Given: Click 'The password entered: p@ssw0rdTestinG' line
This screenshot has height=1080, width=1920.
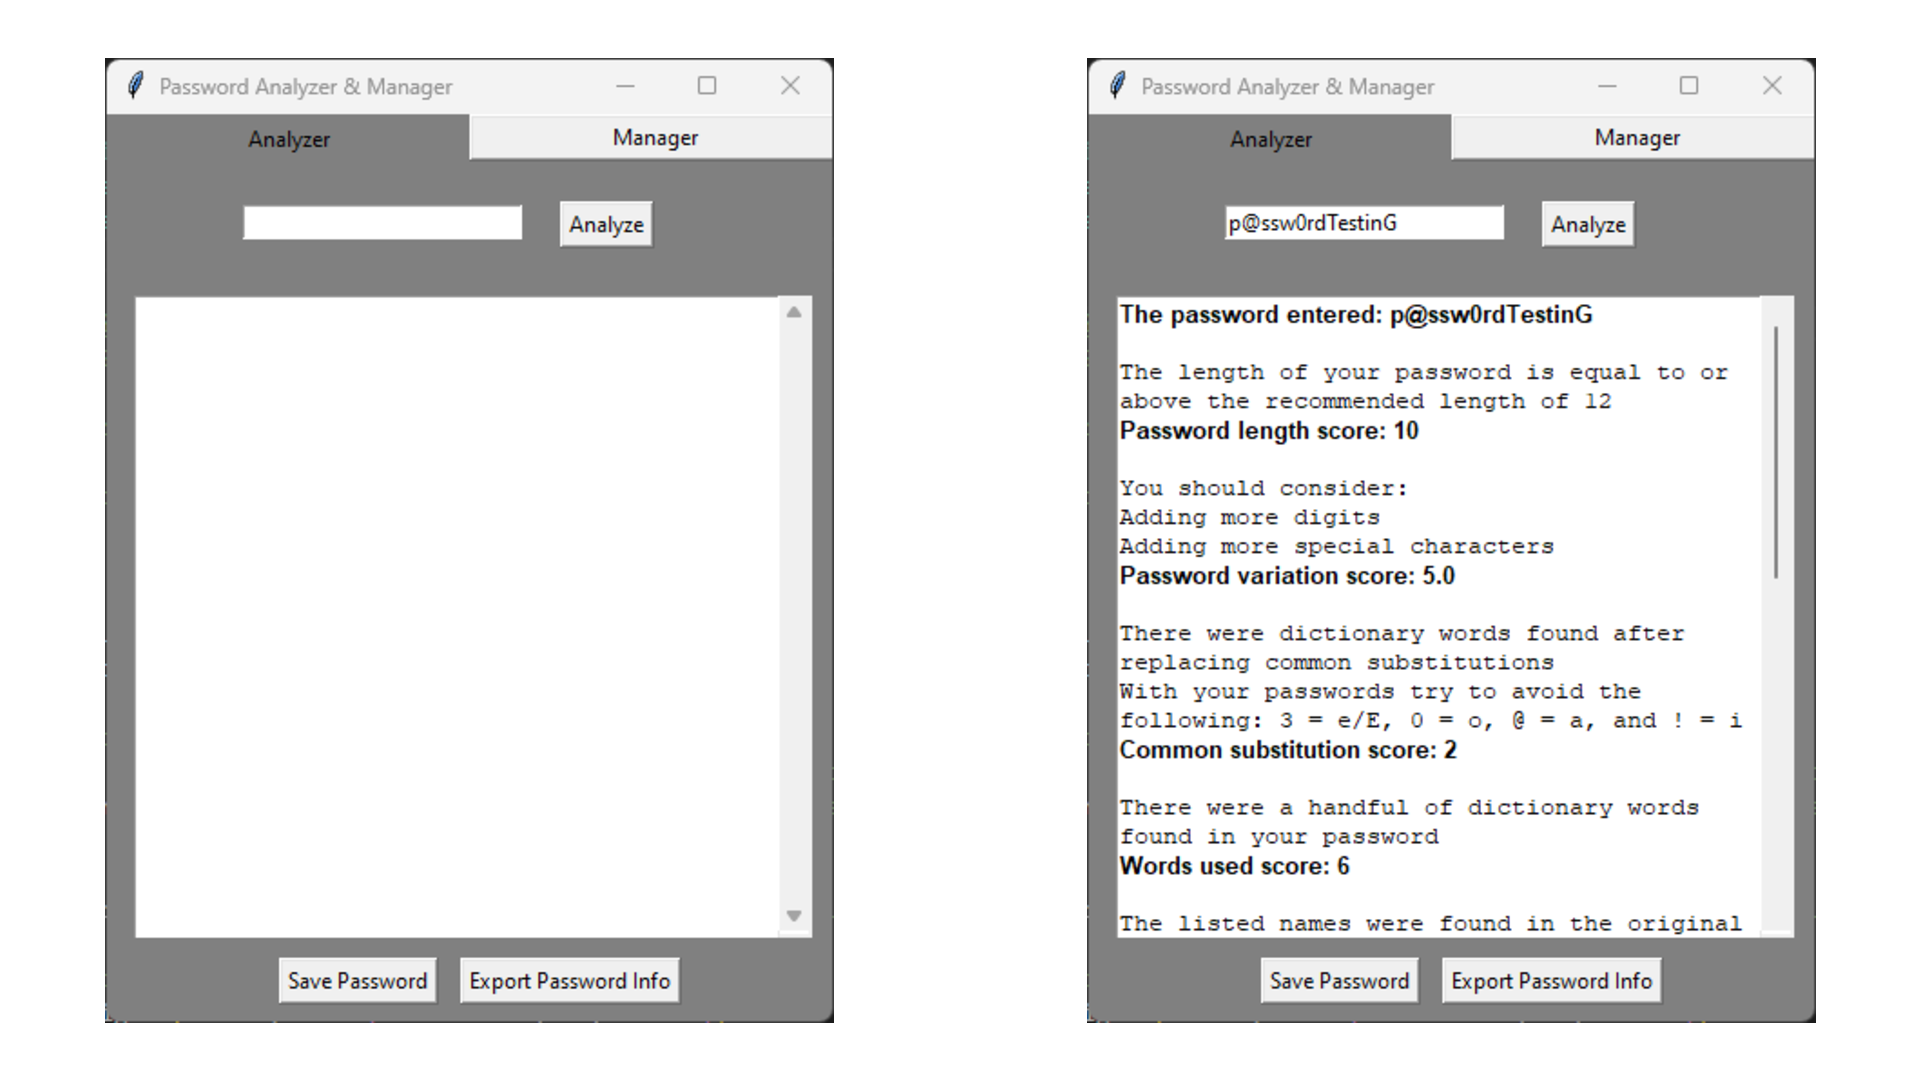Looking at the screenshot, I should pos(1356,315).
